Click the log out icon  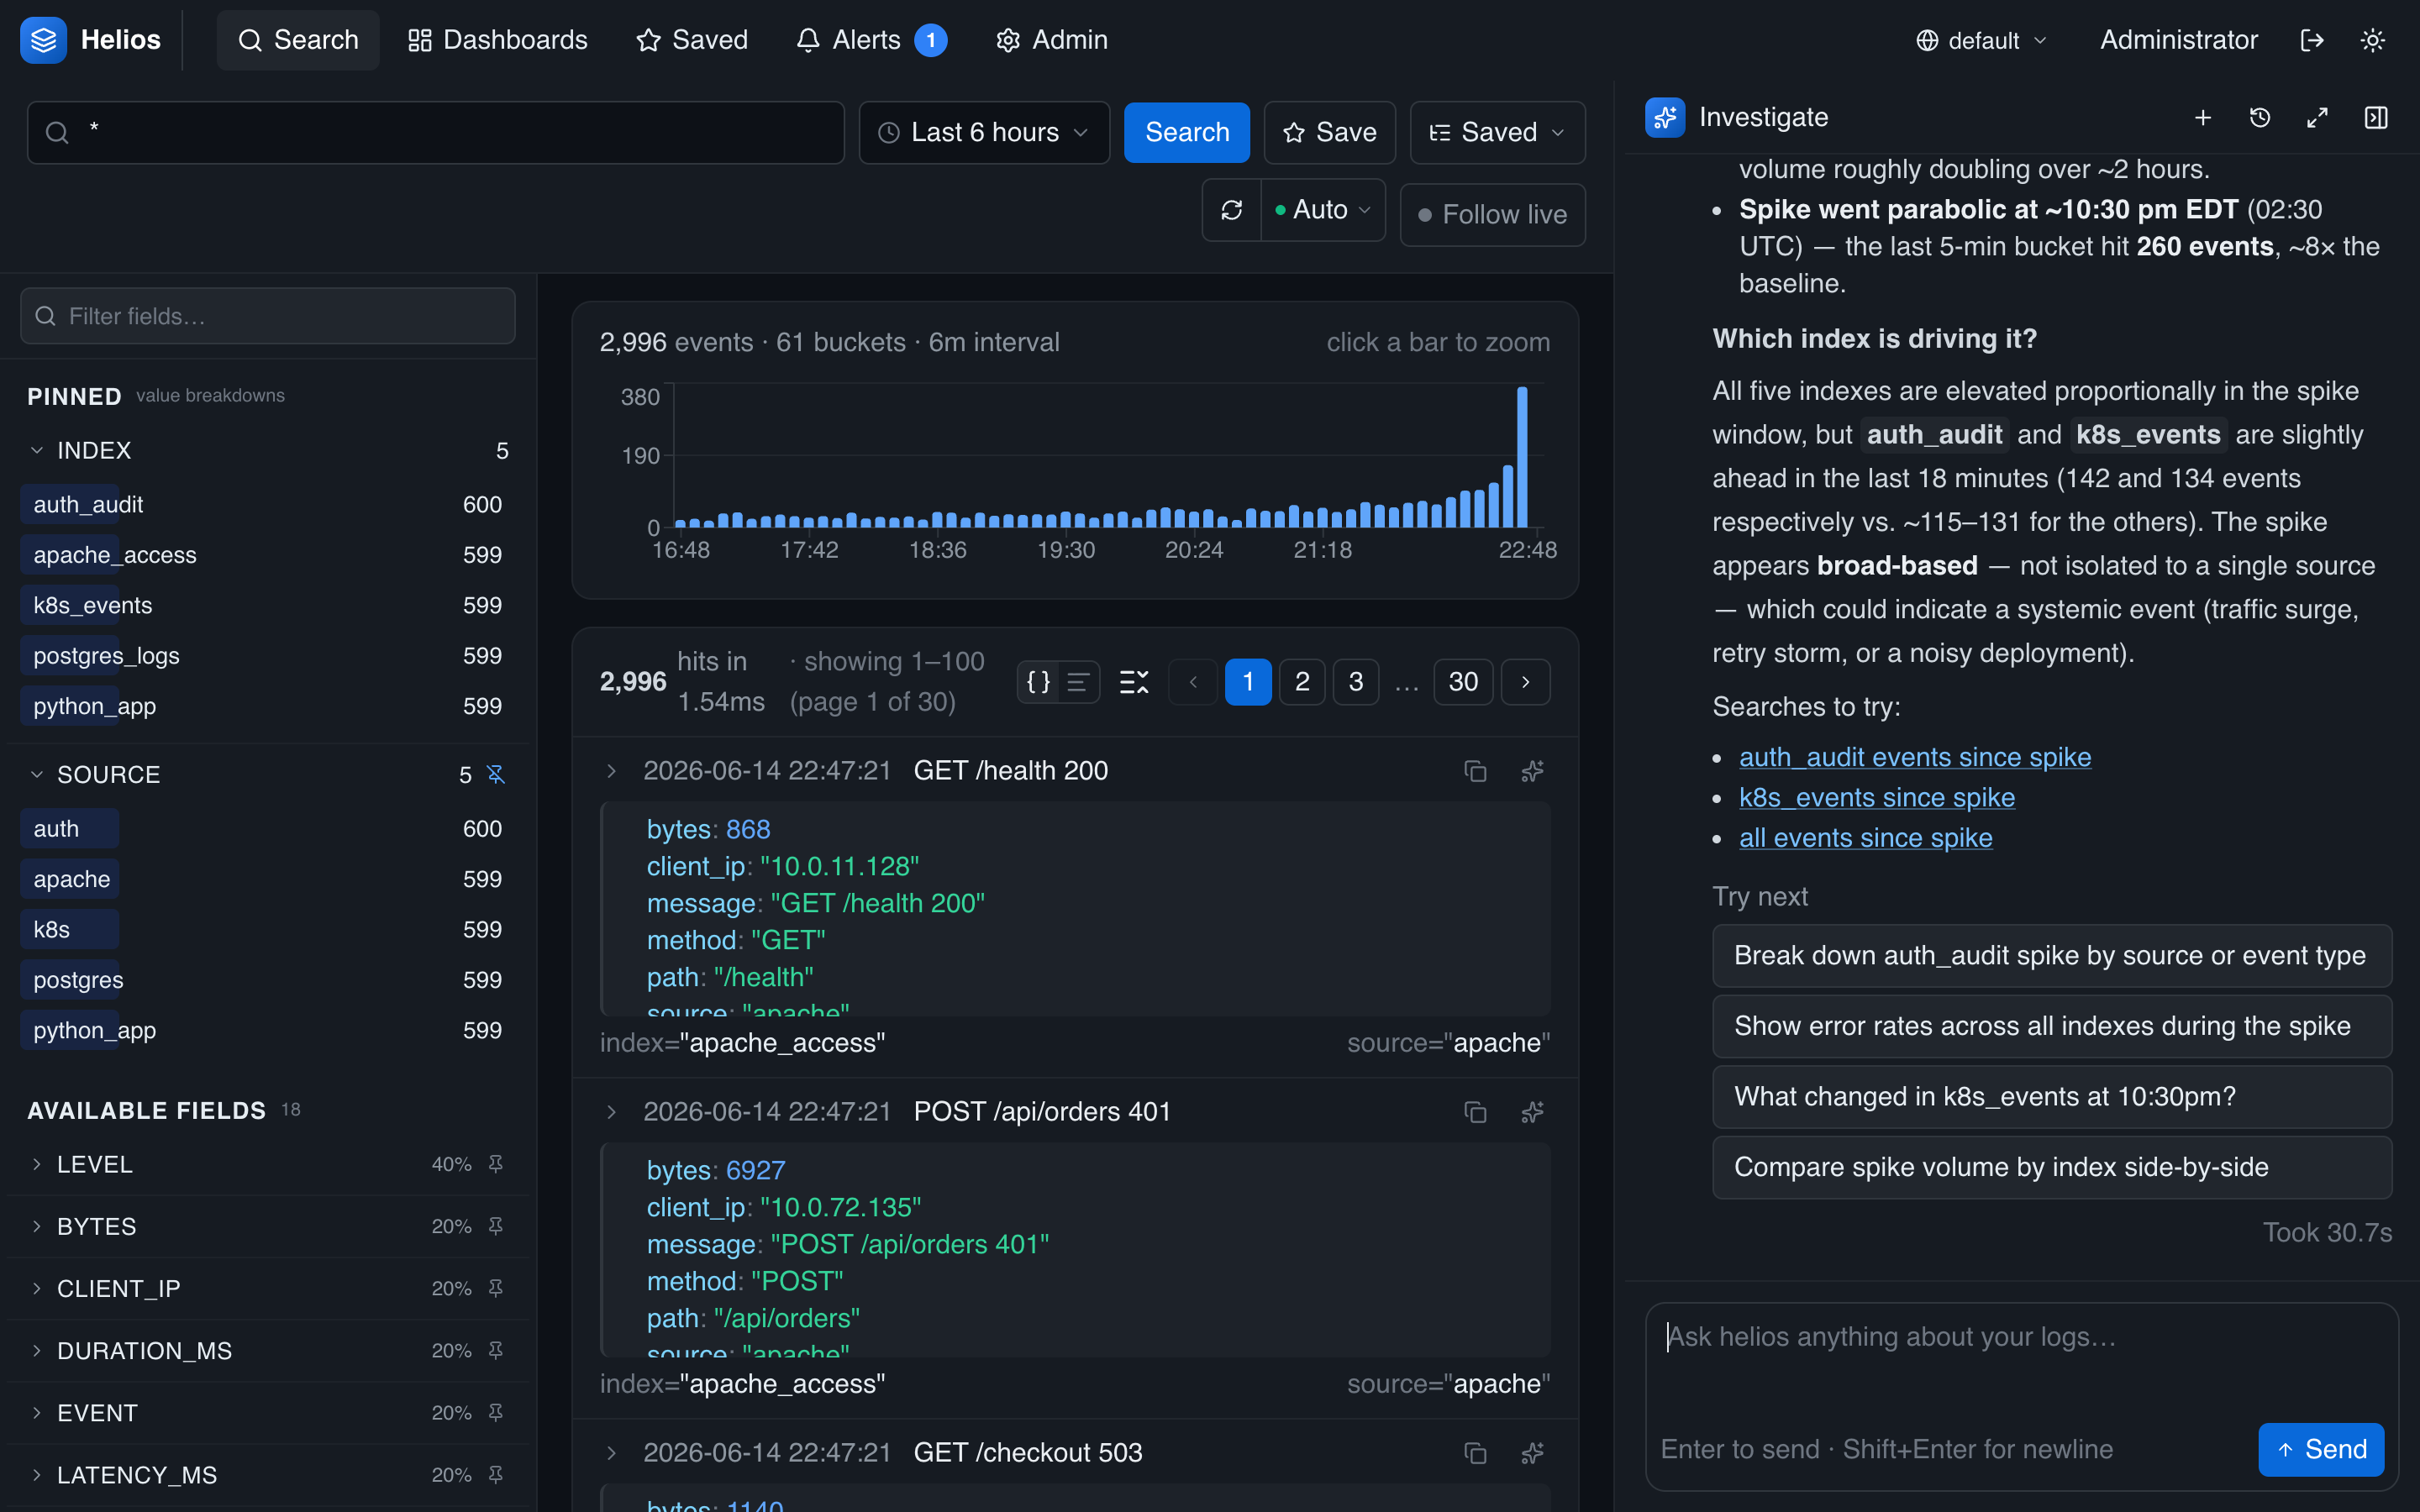[x=2312, y=40]
